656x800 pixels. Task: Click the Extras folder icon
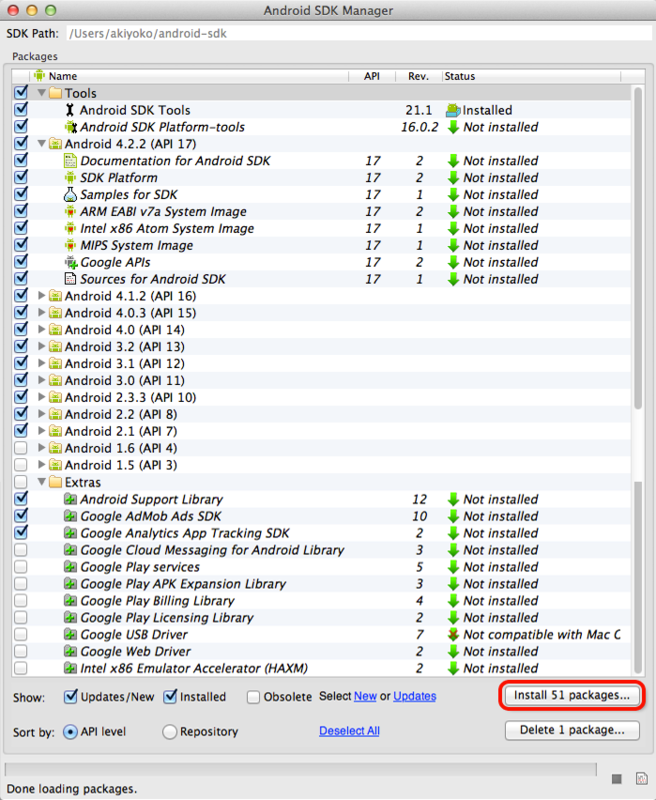point(55,482)
